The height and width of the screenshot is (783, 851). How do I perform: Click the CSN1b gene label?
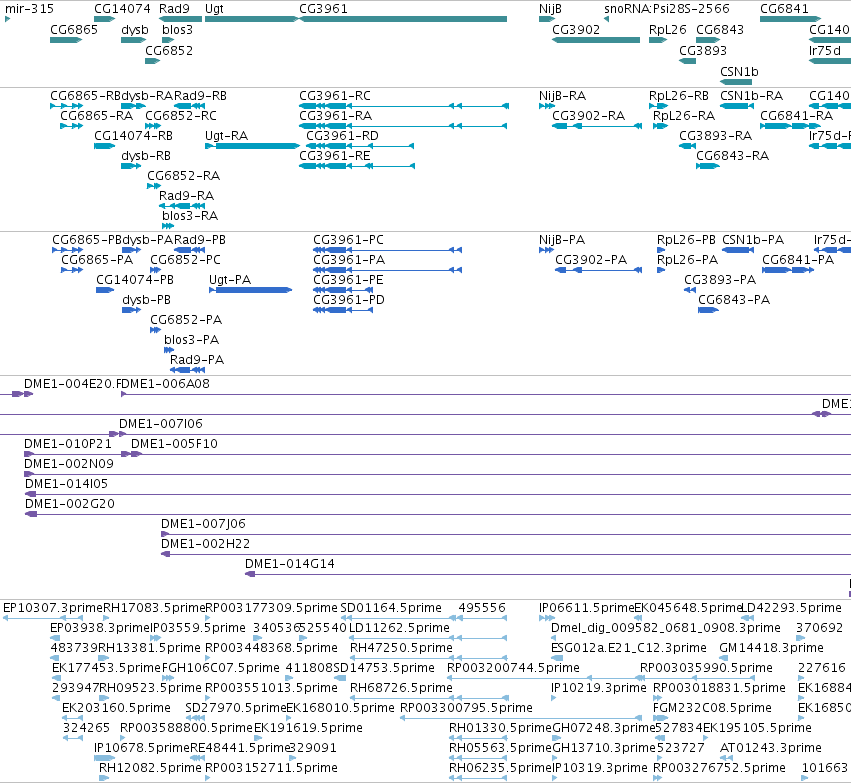click(x=739, y=72)
